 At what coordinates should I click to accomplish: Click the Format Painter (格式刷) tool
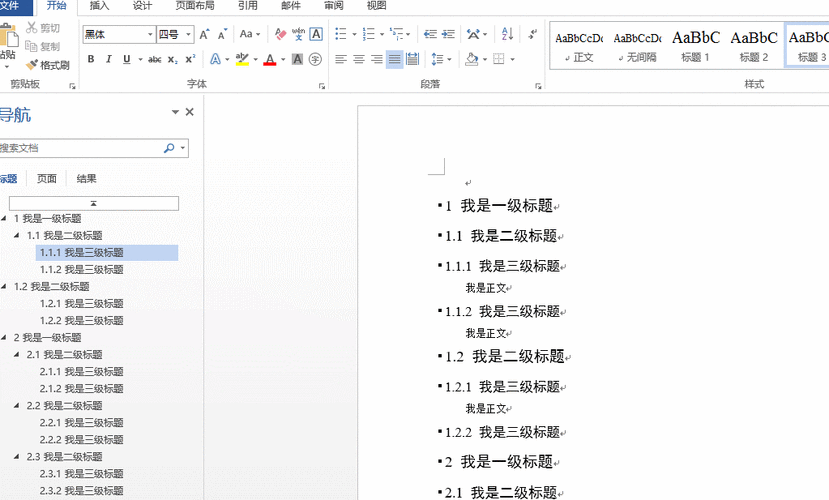[47, 65]
